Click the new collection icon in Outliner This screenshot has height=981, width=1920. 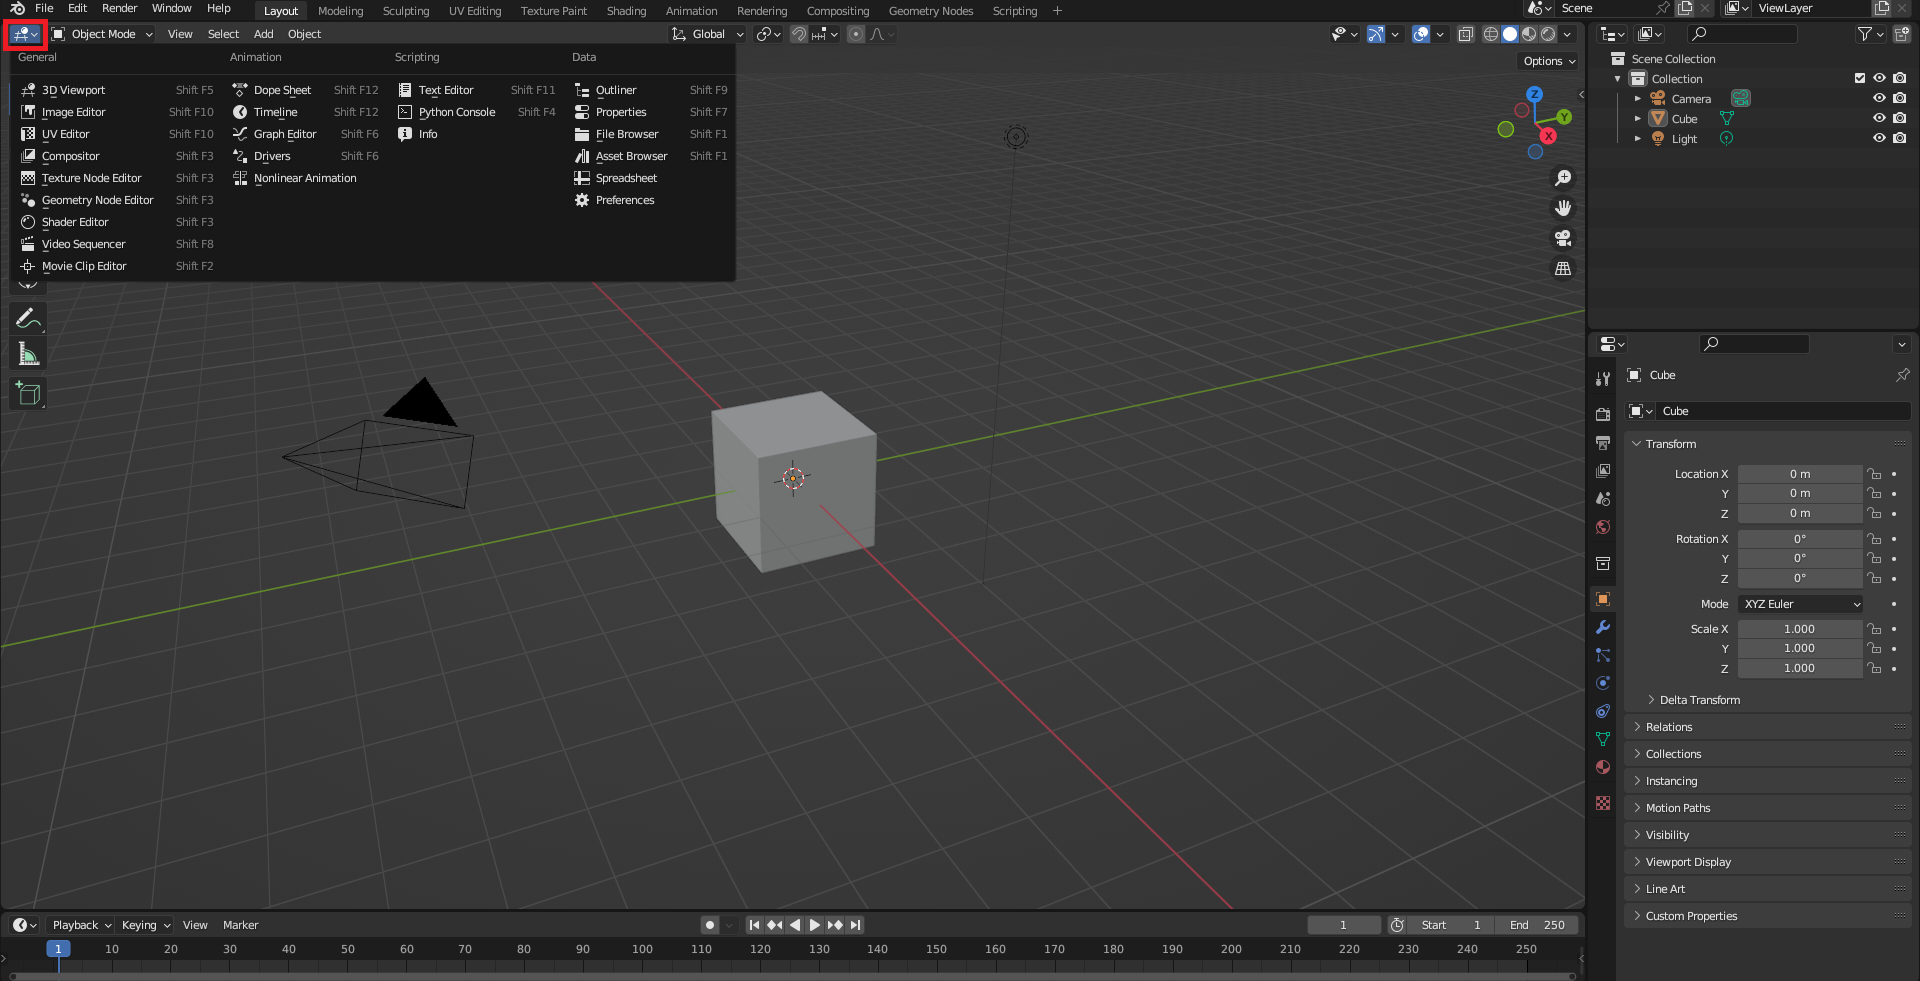1901,34
